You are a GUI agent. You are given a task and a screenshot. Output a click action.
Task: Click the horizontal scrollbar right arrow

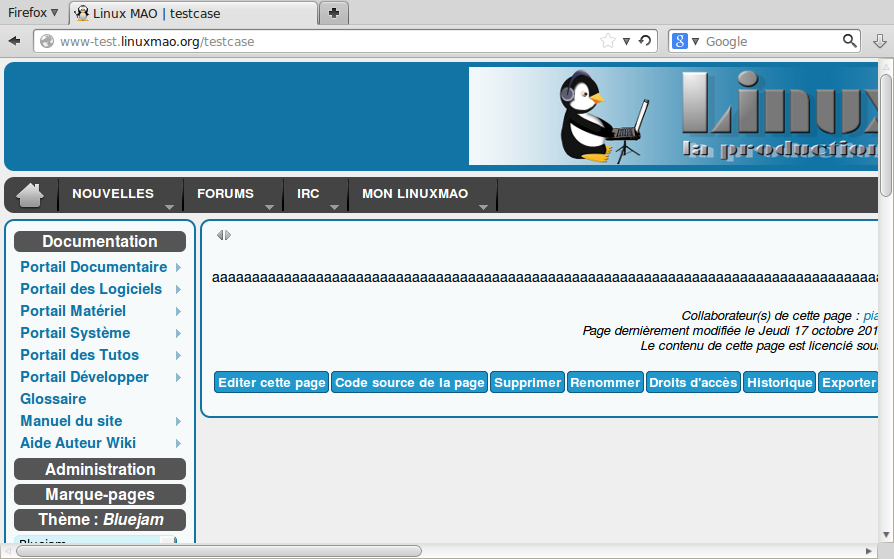[868, 551]
